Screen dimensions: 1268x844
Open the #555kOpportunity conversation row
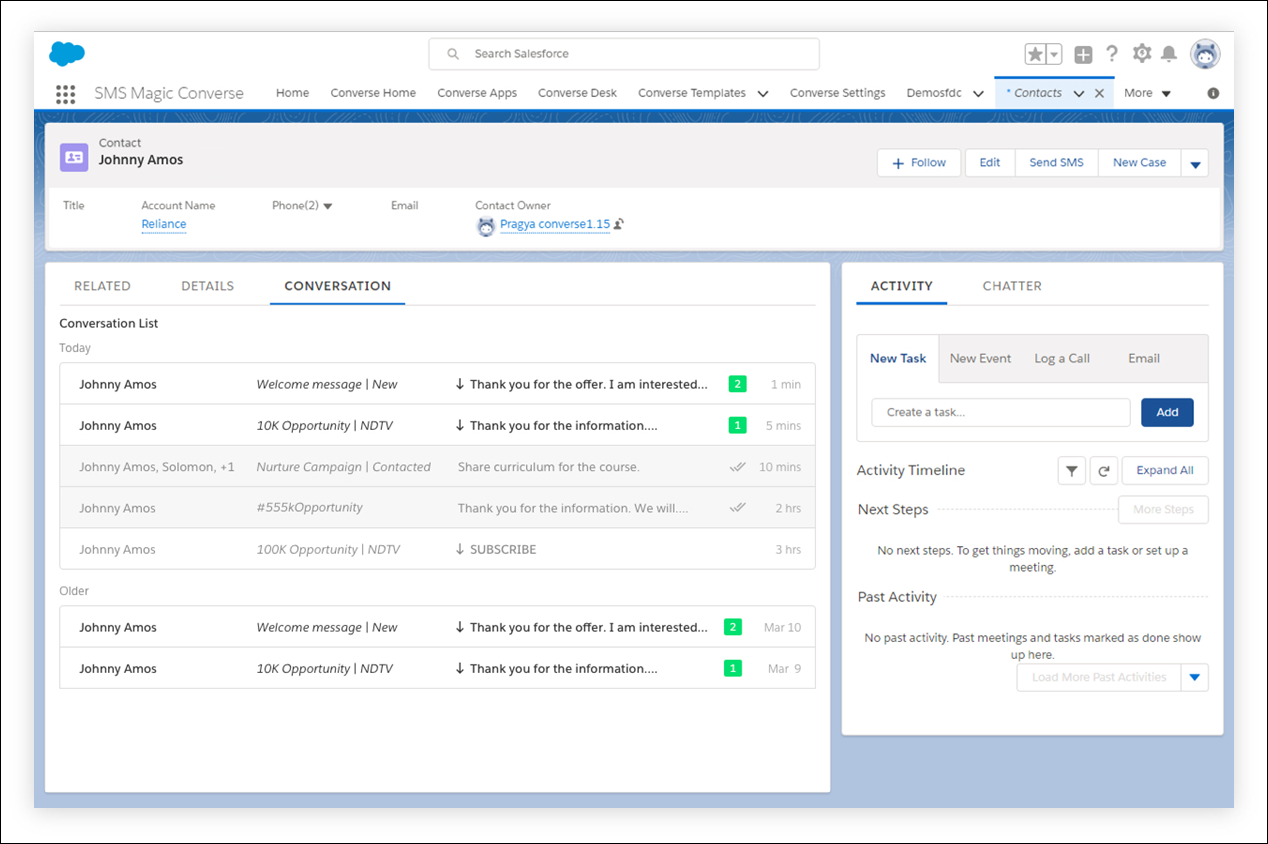[x=437, y=508]
